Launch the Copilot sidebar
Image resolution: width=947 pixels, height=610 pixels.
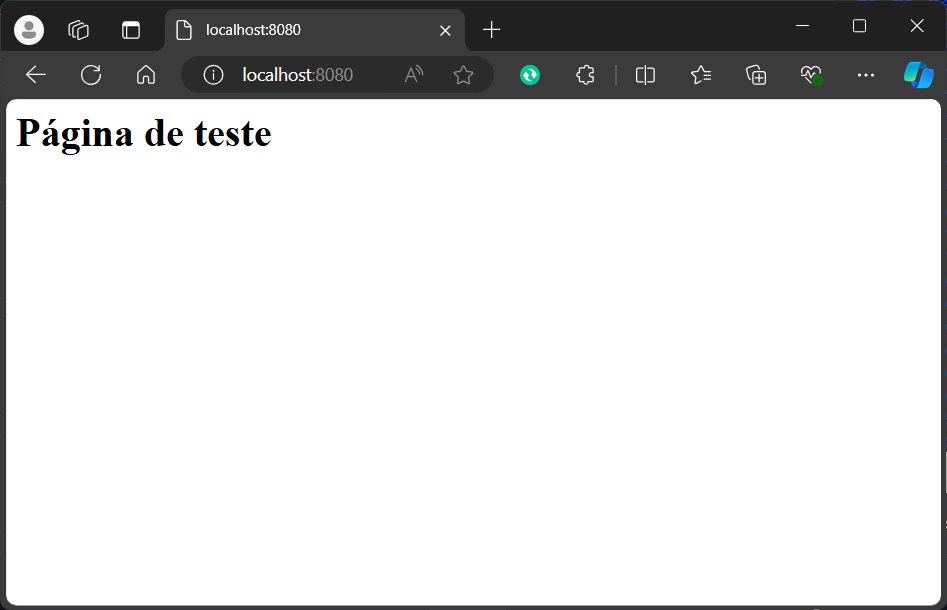(x=918, y=75)
